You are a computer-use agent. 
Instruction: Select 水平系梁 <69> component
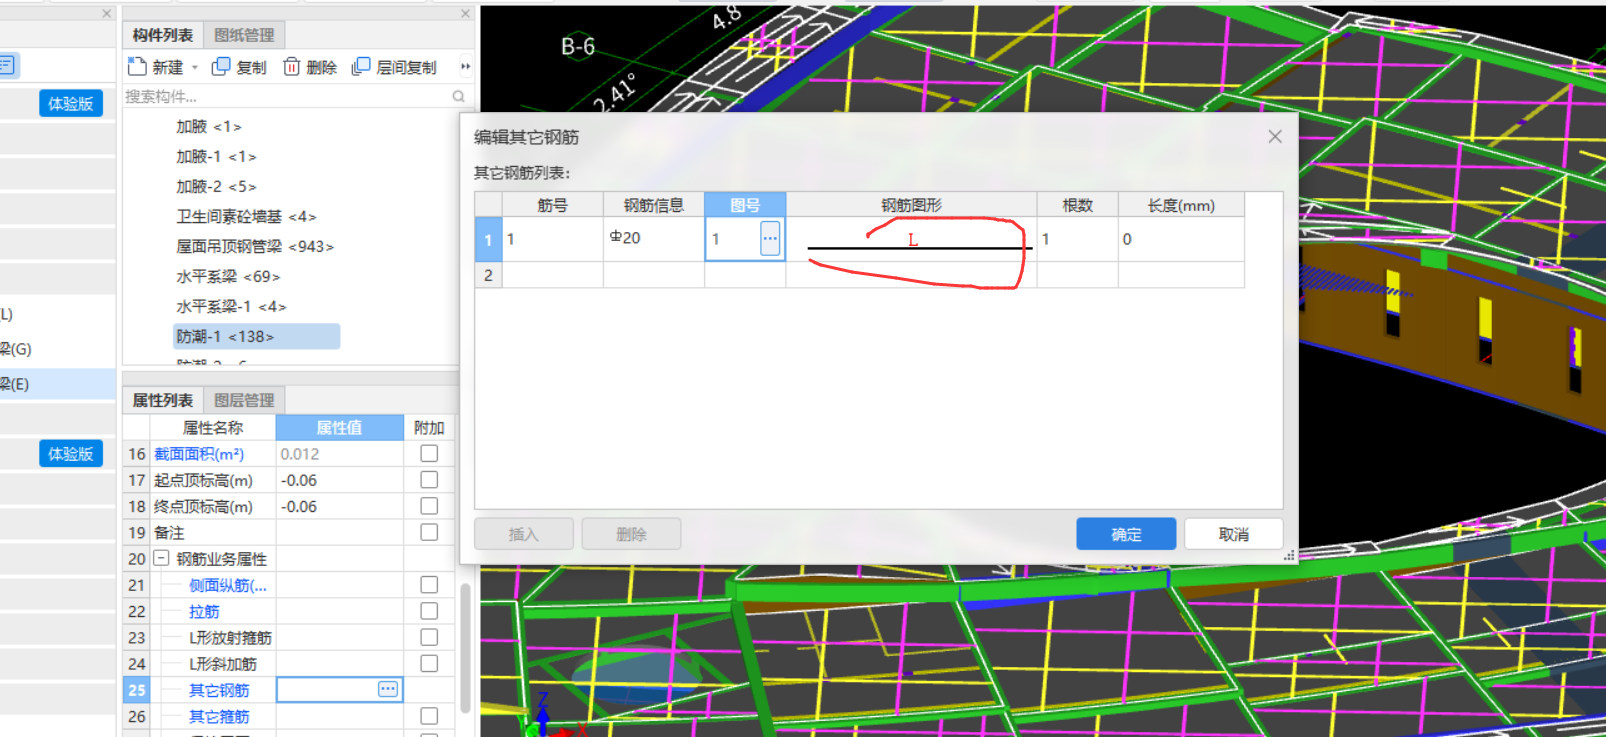coord(228,276)
